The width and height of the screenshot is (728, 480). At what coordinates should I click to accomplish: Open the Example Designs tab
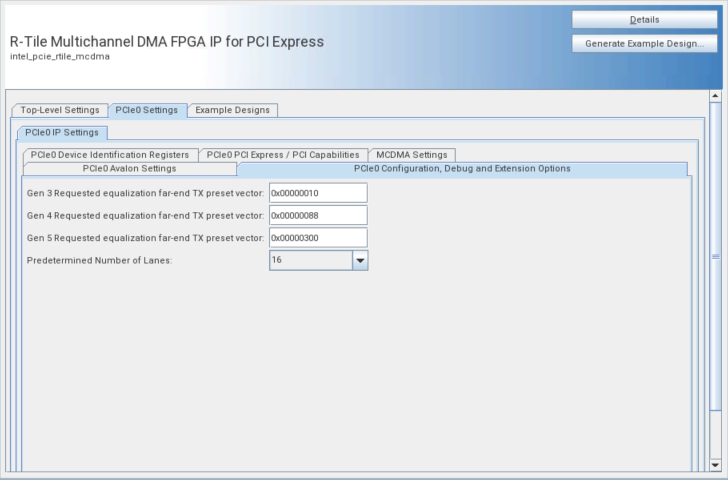coord(232,110)
